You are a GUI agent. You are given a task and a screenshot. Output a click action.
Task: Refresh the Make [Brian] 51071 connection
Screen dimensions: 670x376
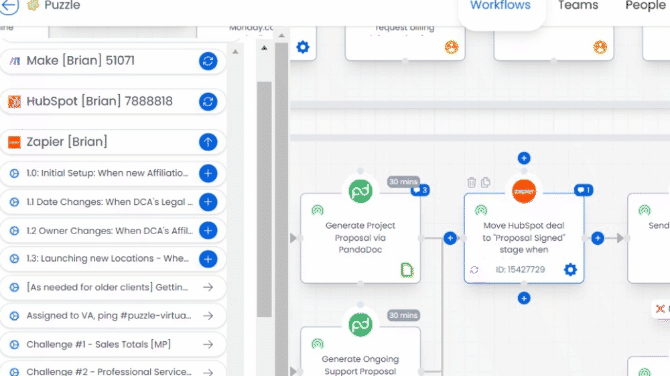point(208,61)
